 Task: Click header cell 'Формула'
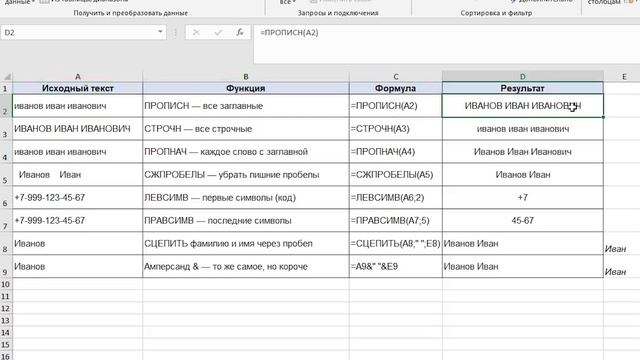point(396,88)
